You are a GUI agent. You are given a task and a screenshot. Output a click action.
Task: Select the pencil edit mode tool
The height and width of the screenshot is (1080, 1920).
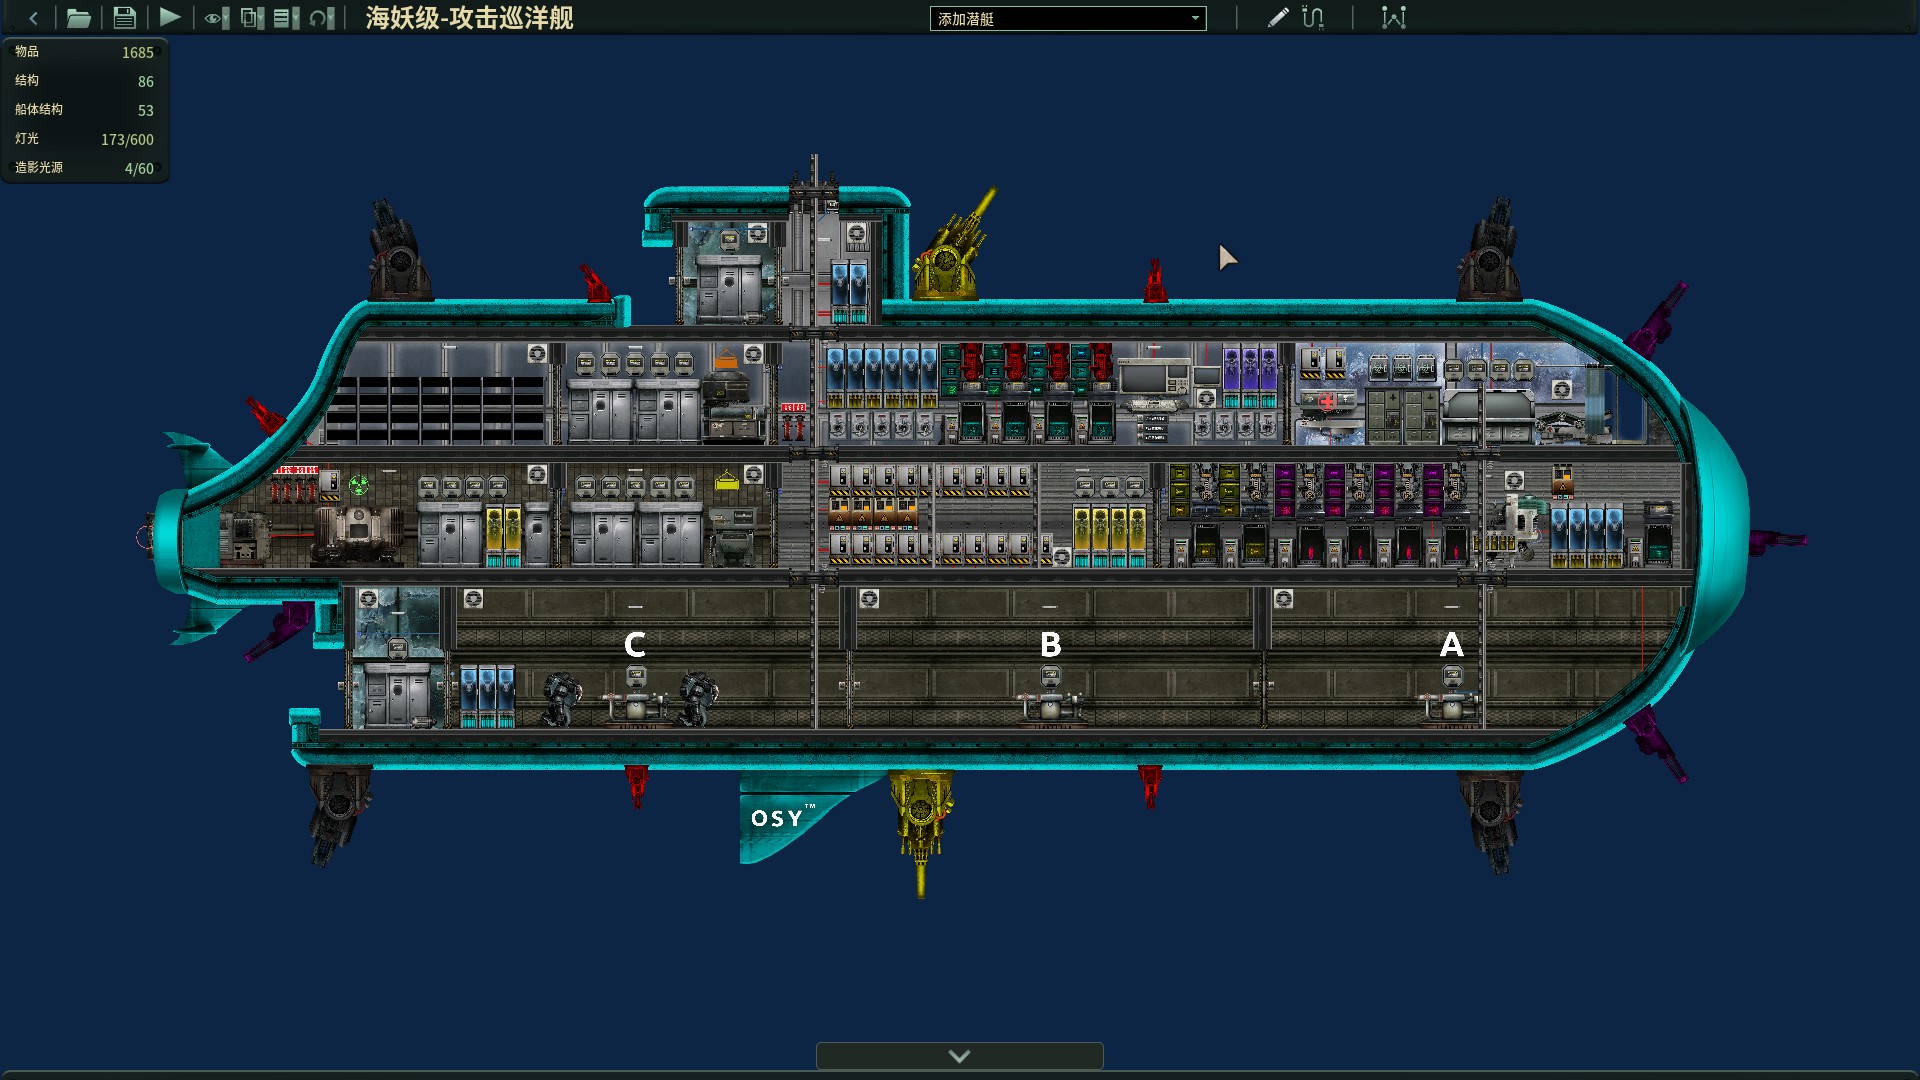click(x=1277, y=18)
